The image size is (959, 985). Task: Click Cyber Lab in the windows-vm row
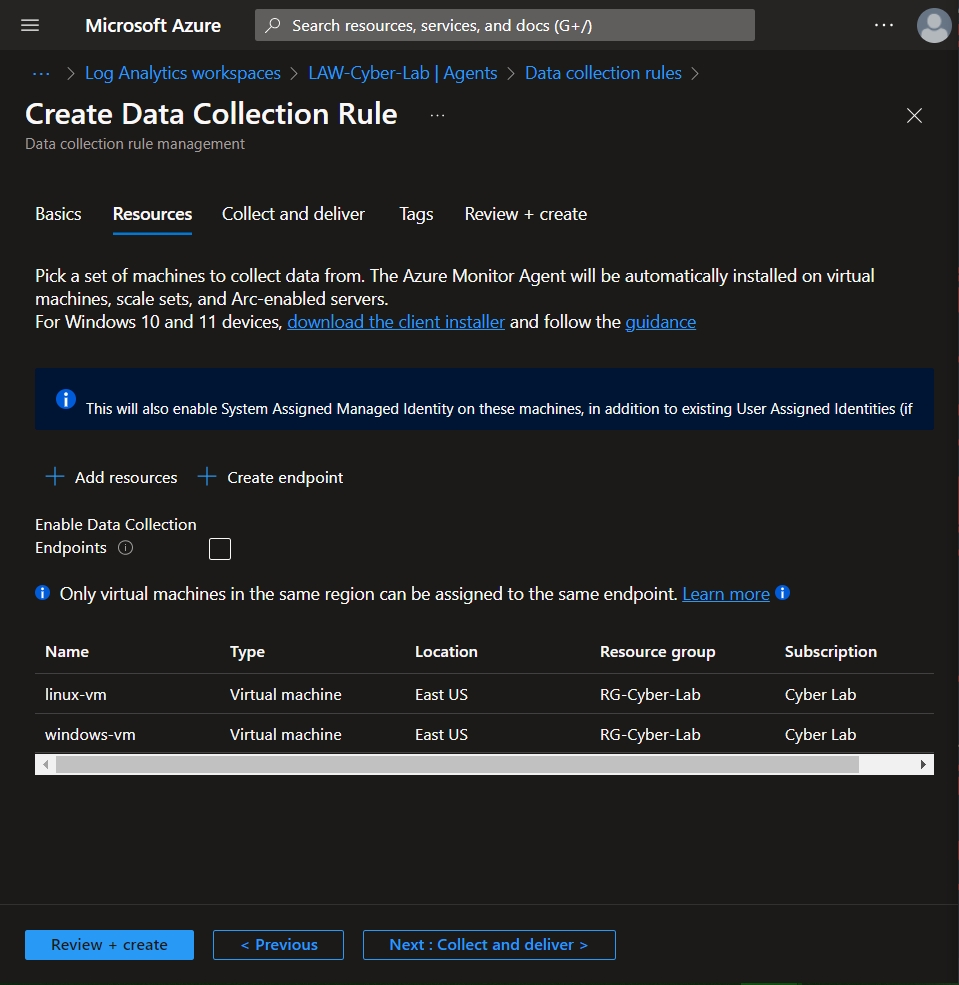[820, 734]
